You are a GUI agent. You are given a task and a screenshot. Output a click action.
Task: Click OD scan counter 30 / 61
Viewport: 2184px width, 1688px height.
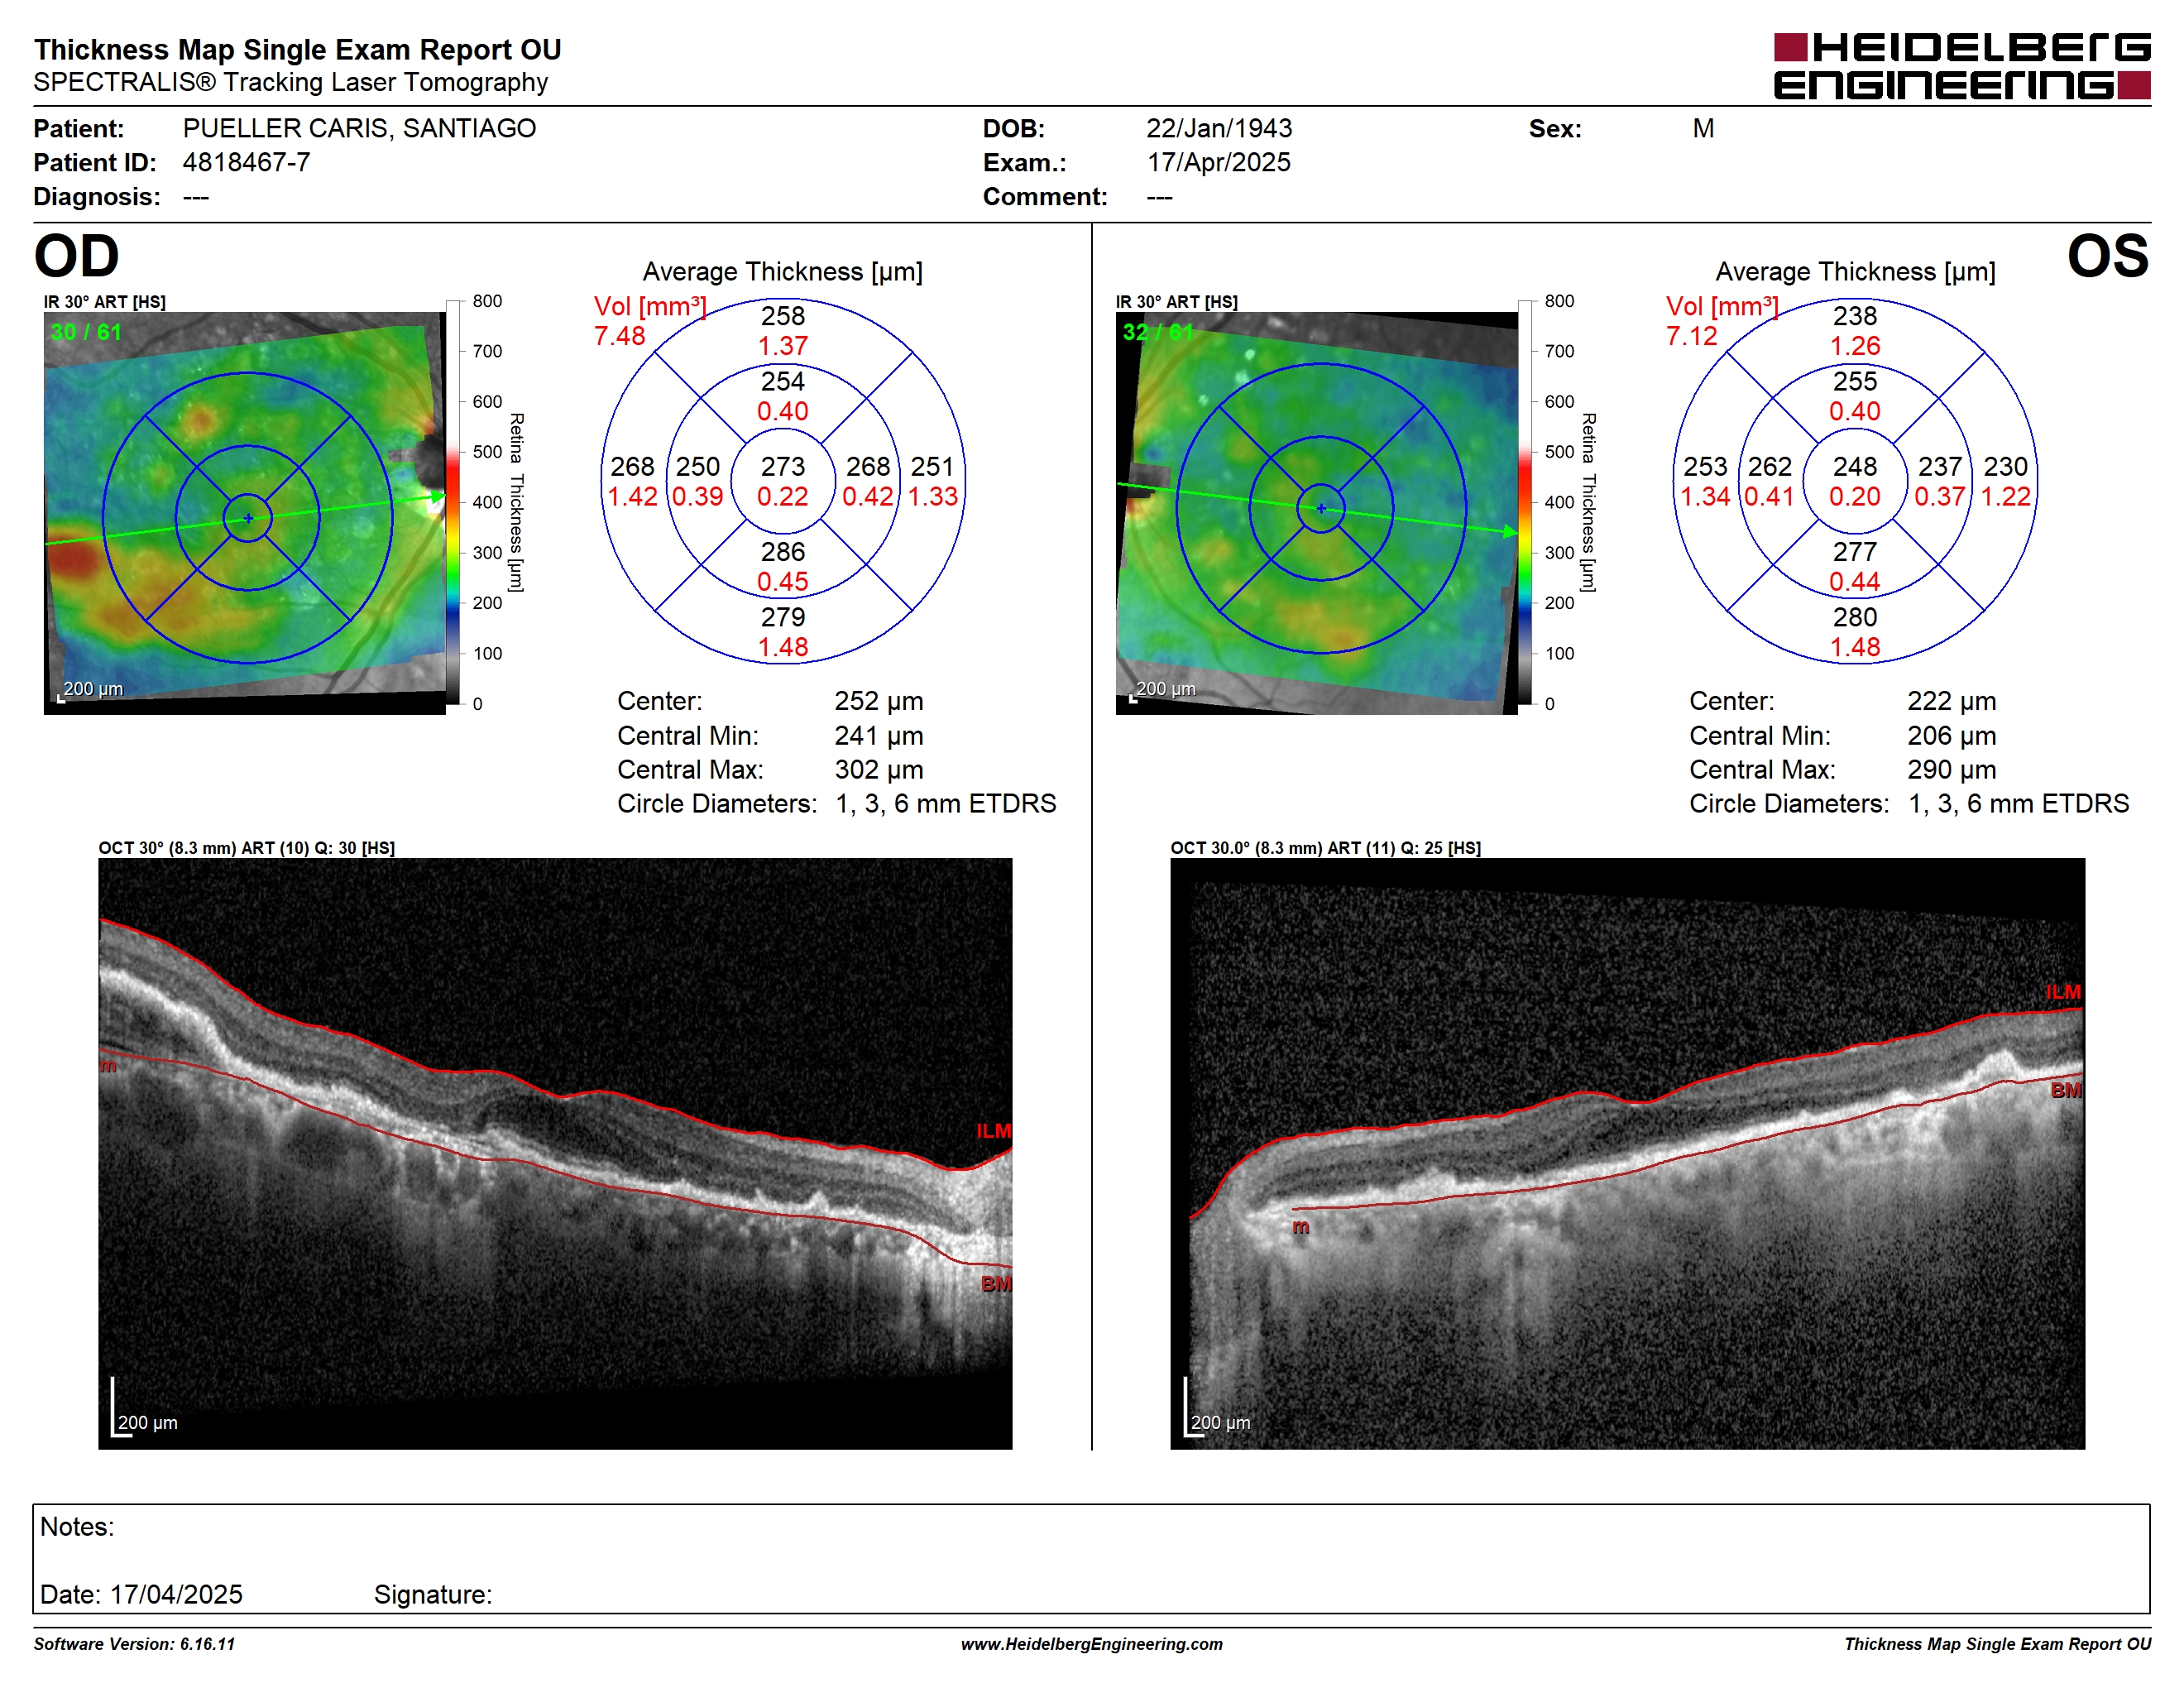(x=86, y=332)
